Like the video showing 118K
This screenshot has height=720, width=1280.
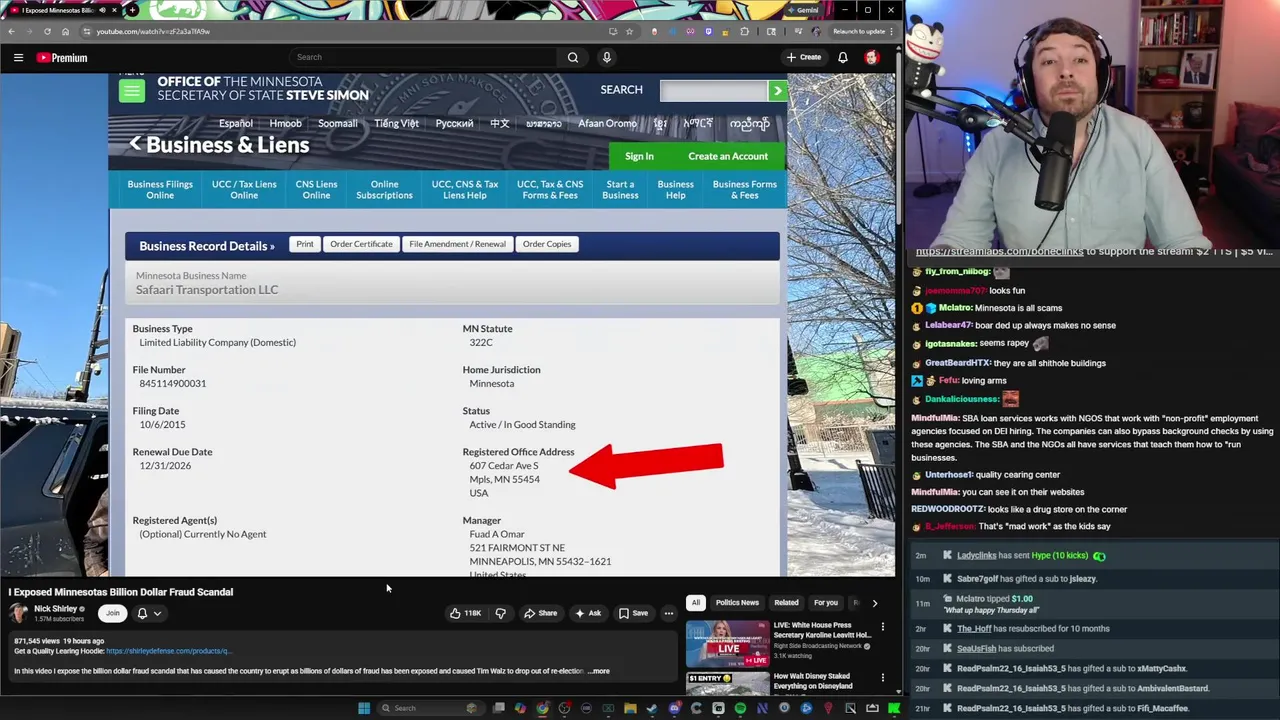click(465, 613)
